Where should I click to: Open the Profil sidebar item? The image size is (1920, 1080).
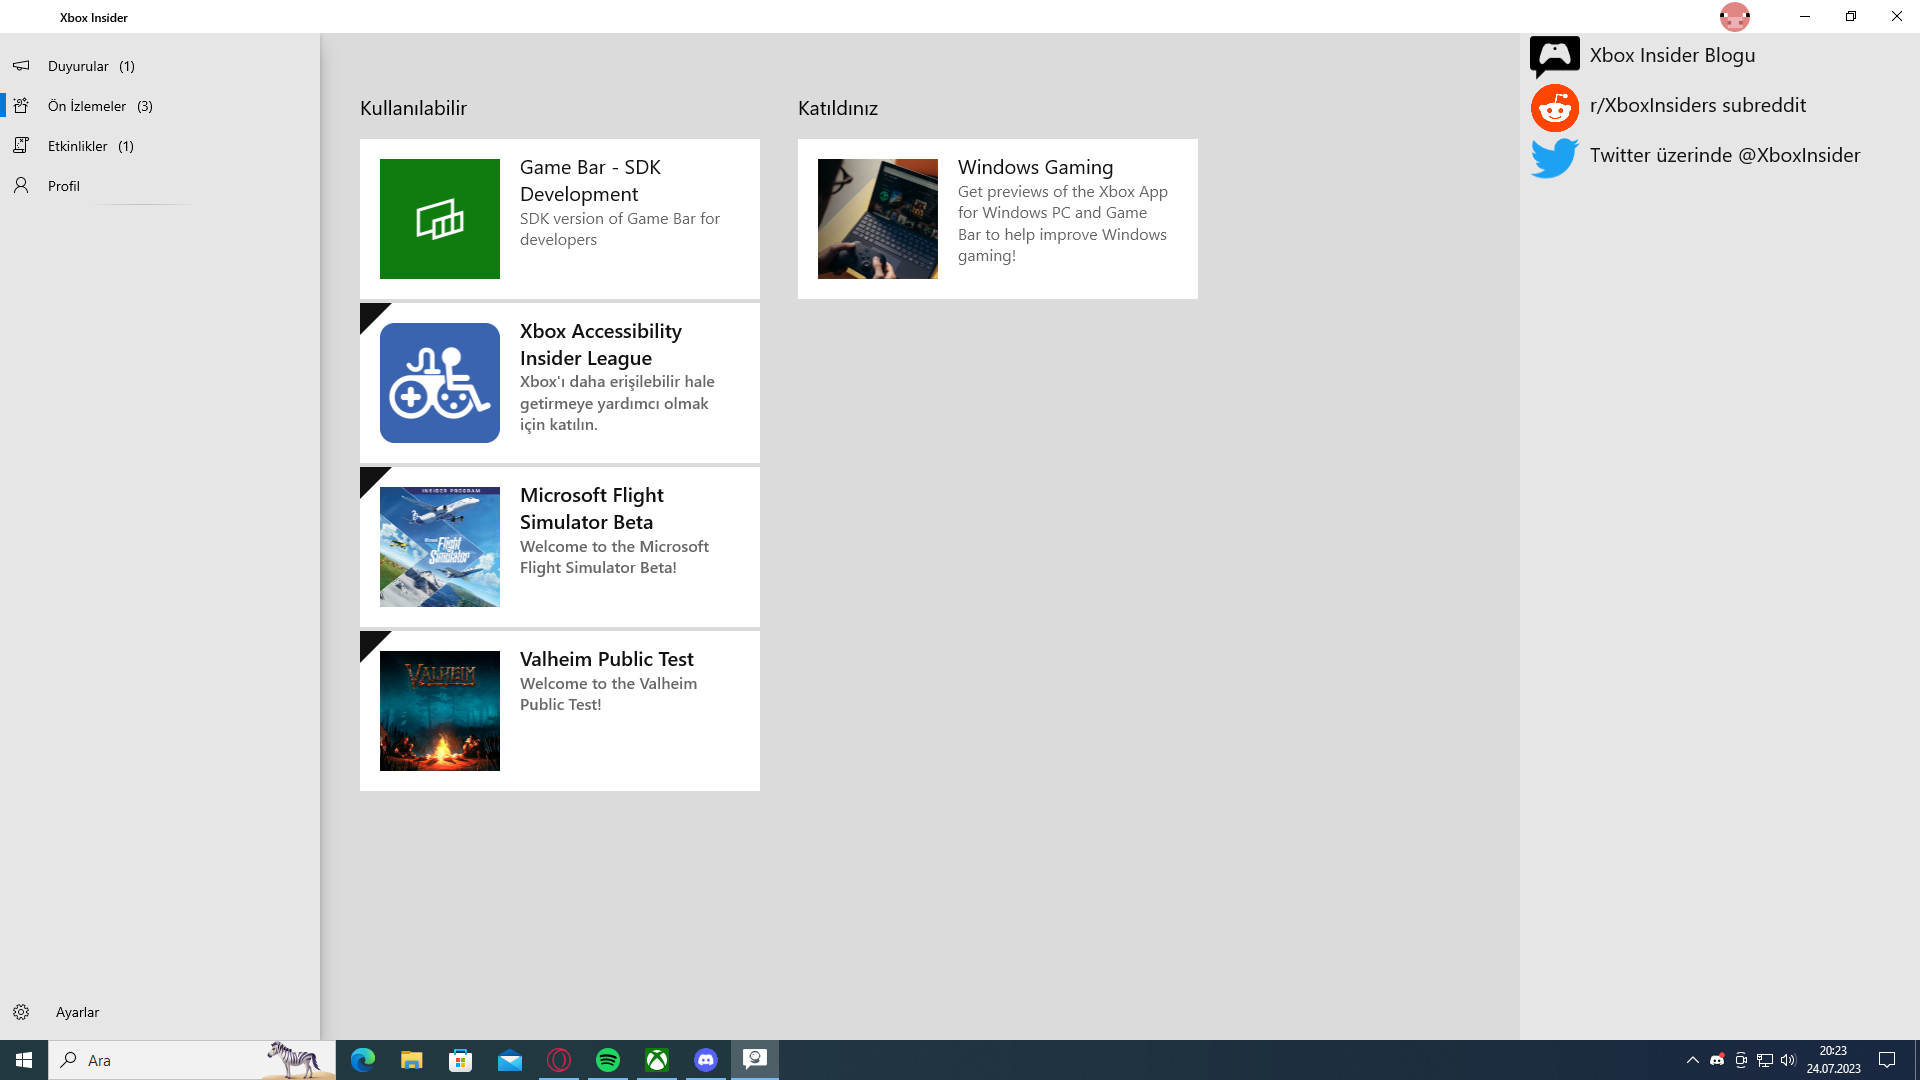(x=64, y=186)
